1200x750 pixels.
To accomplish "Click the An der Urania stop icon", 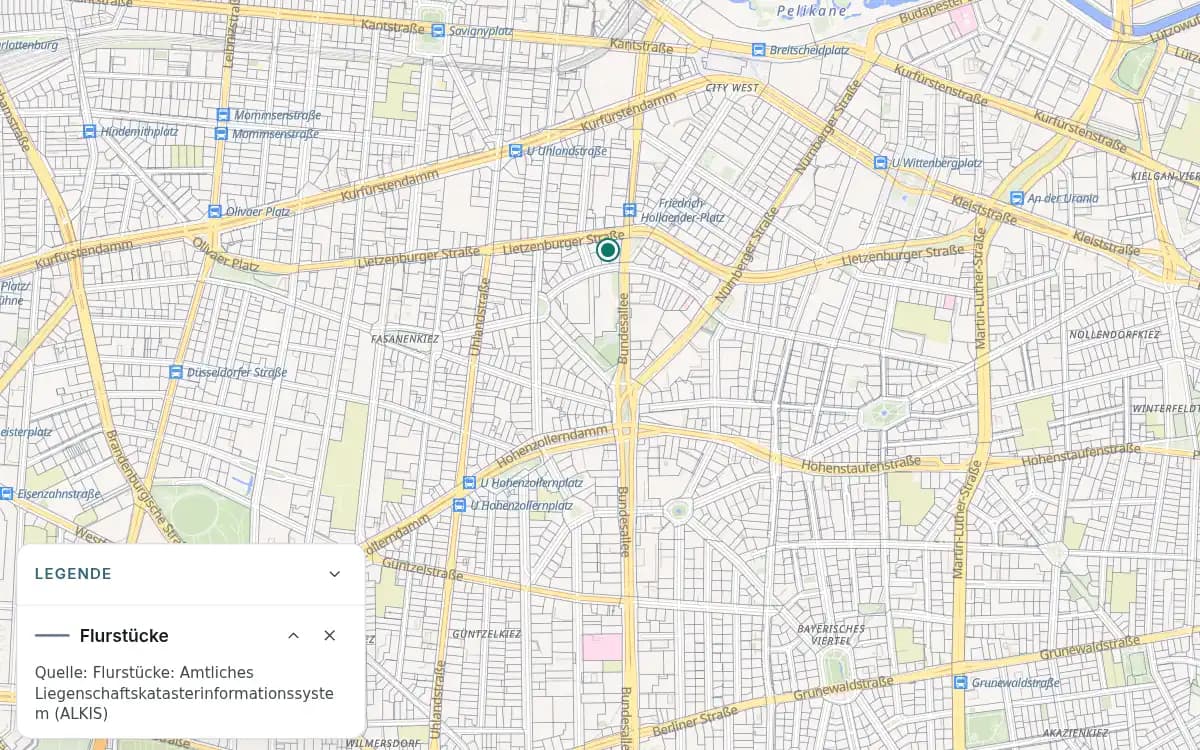I will [x=1017, y=198].
